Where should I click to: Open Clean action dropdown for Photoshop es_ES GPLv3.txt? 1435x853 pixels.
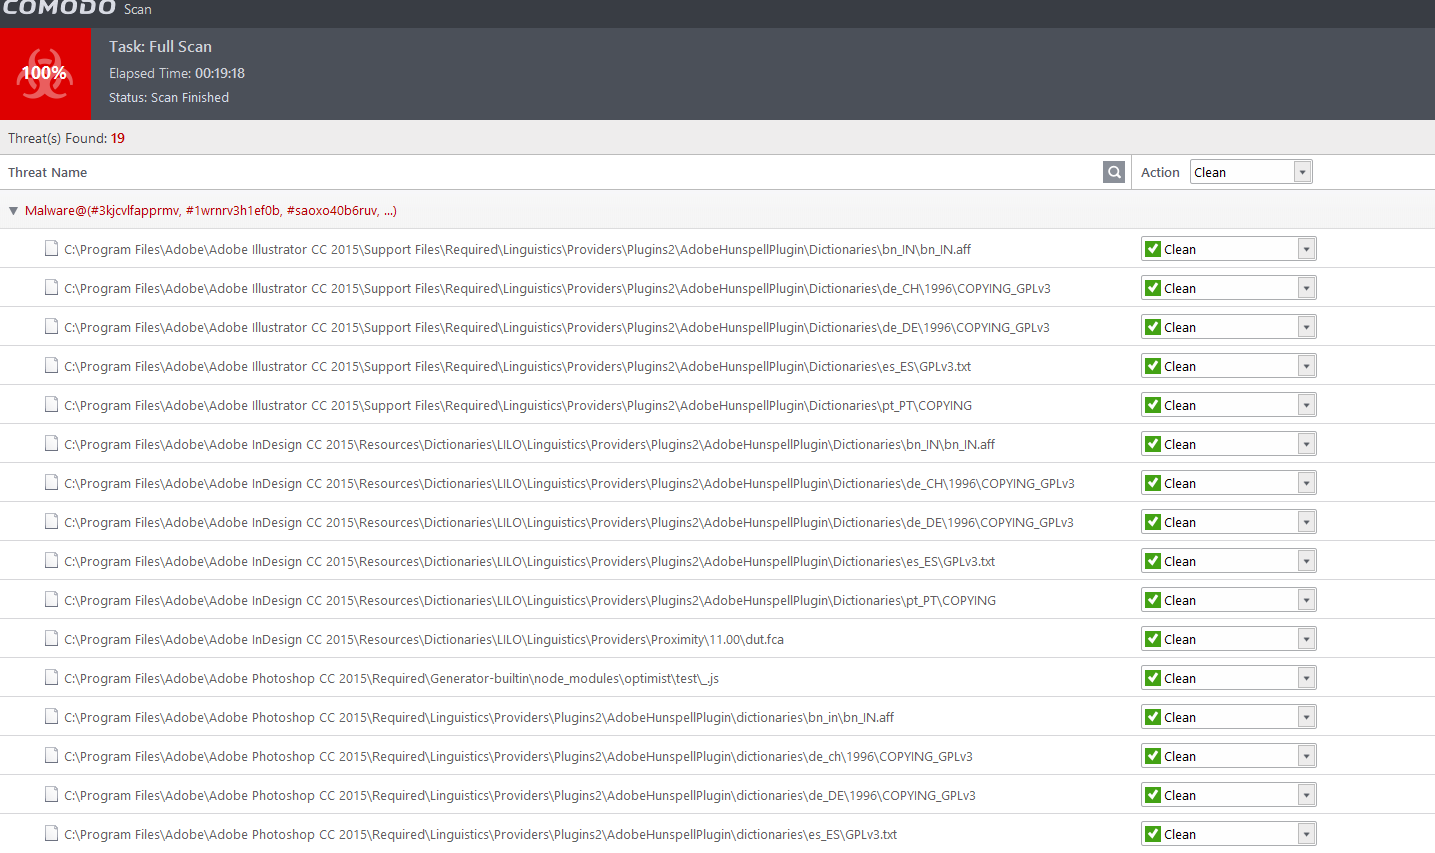tap(1229, 834)
